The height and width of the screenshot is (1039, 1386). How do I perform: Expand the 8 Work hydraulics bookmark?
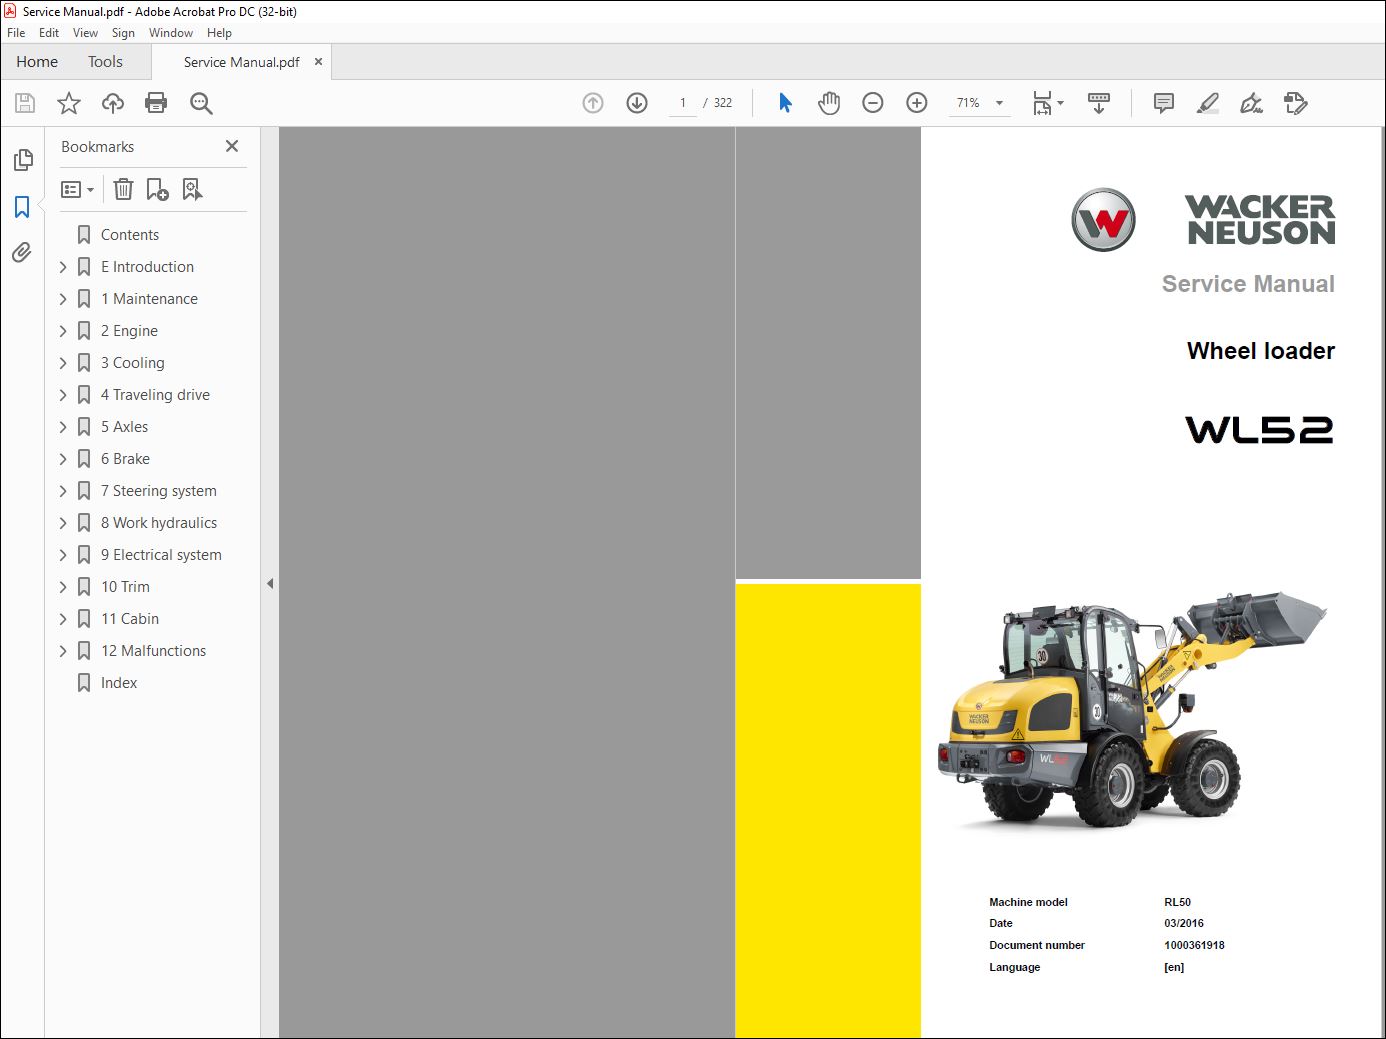(x=63, y=523)
